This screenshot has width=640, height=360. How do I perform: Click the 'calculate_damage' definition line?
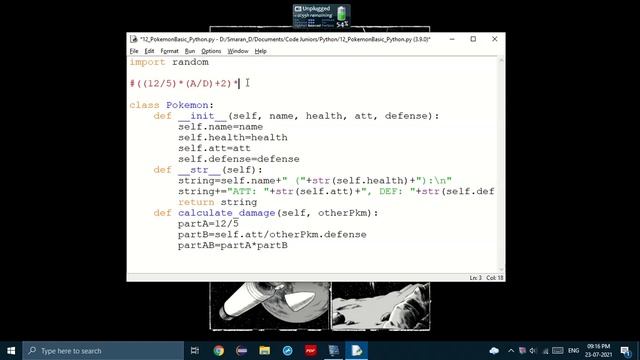pos(266,213)
